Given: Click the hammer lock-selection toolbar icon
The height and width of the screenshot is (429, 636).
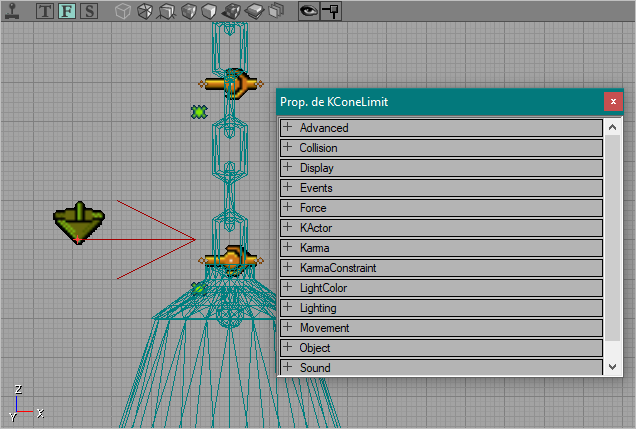Looking at the screenshot, I should 331,11.
